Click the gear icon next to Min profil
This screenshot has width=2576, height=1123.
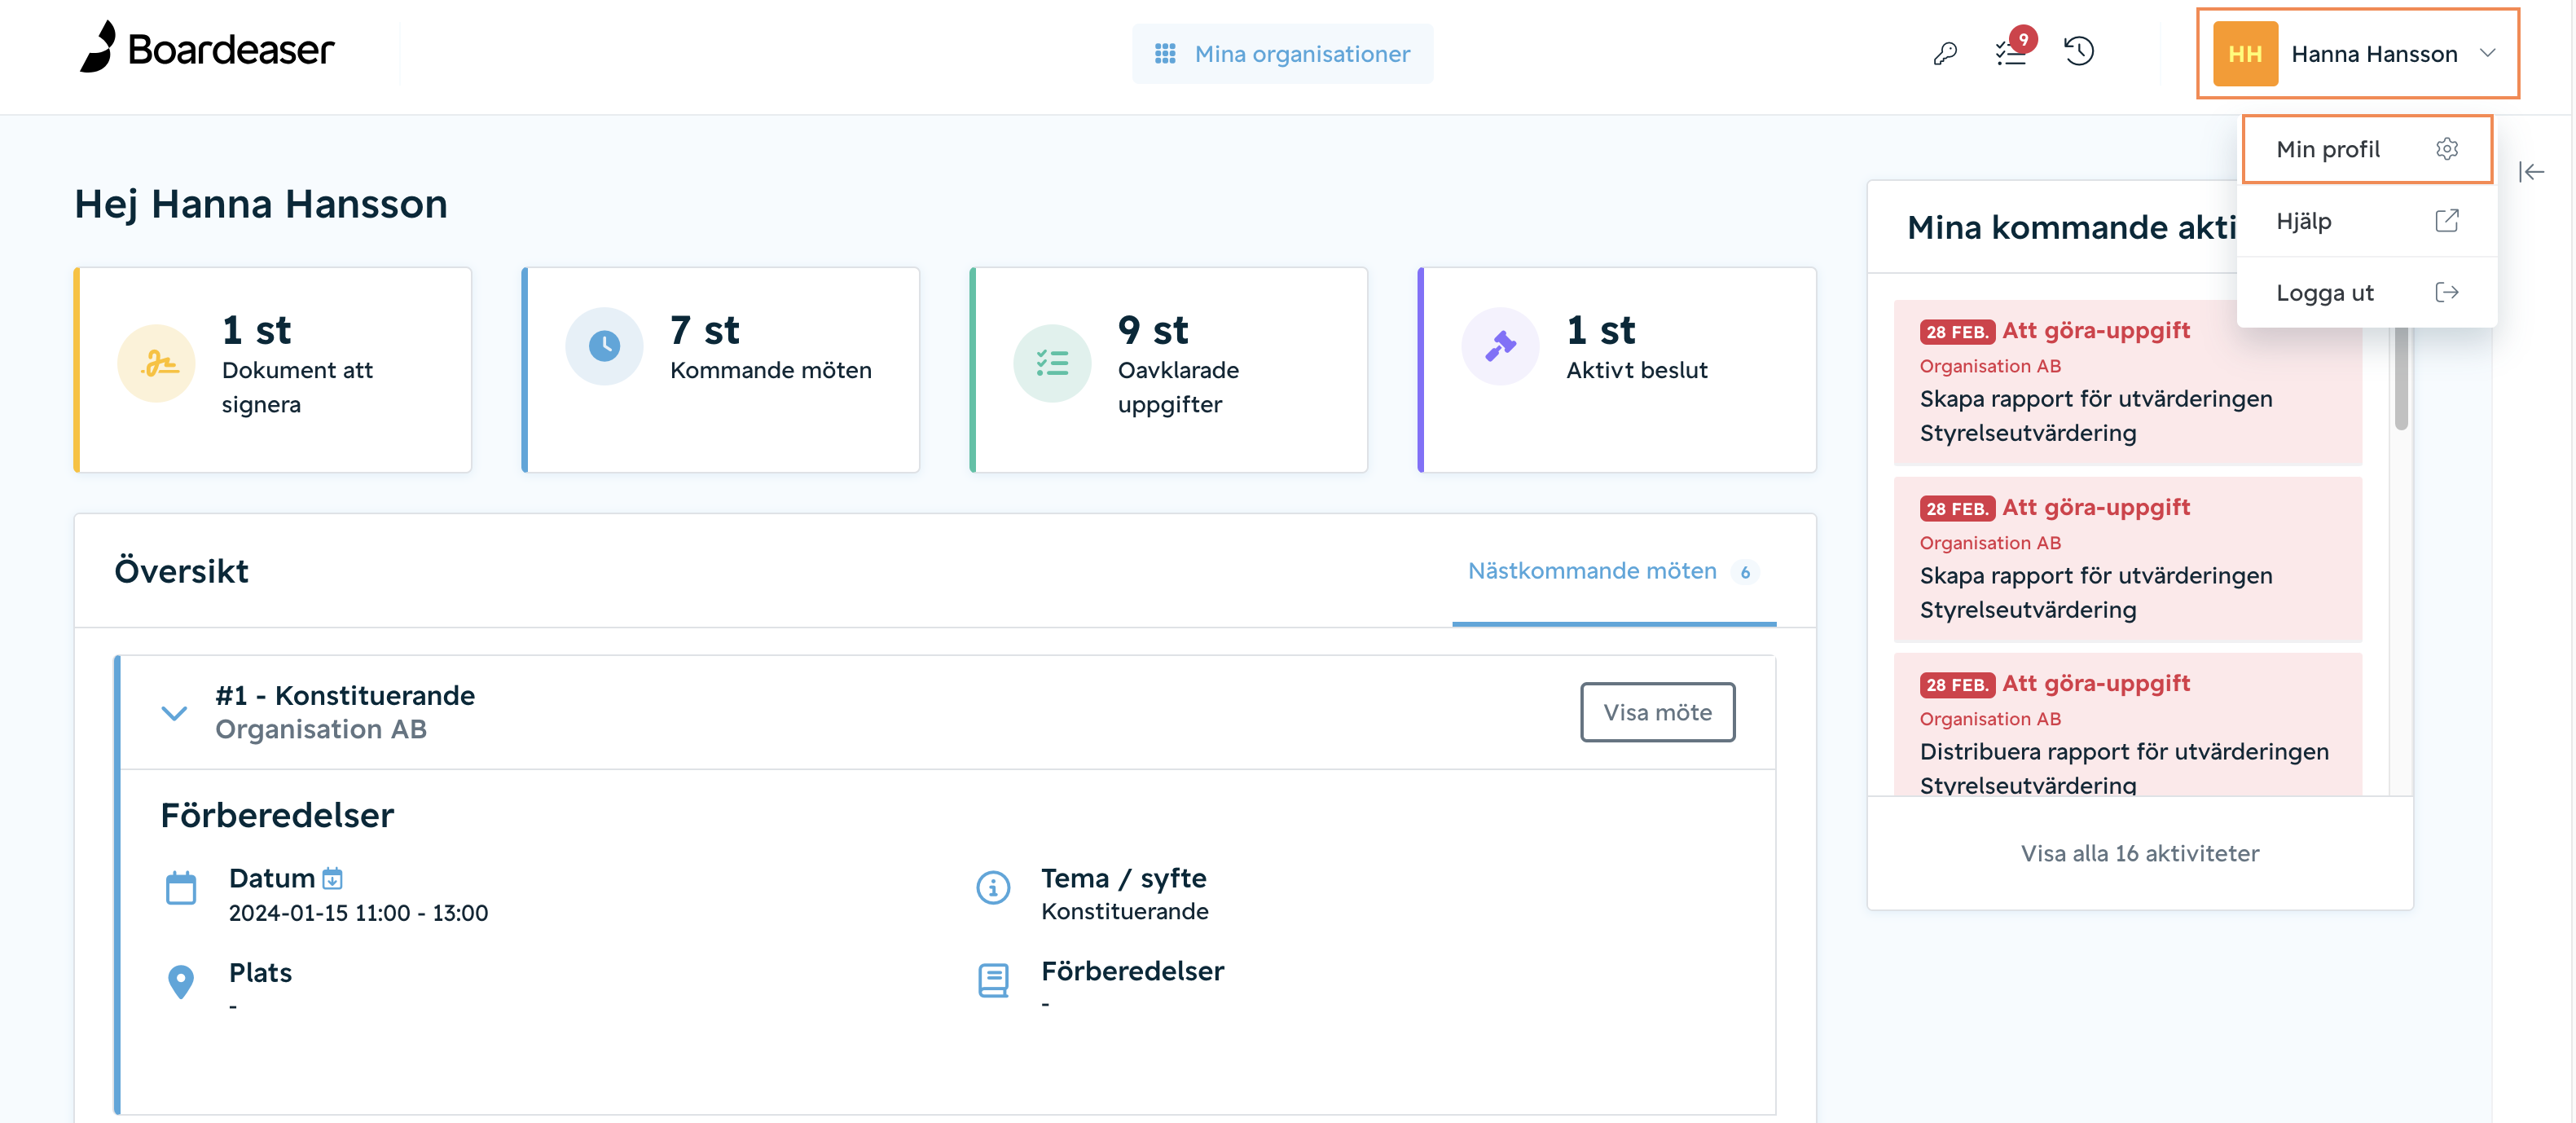2446,149
